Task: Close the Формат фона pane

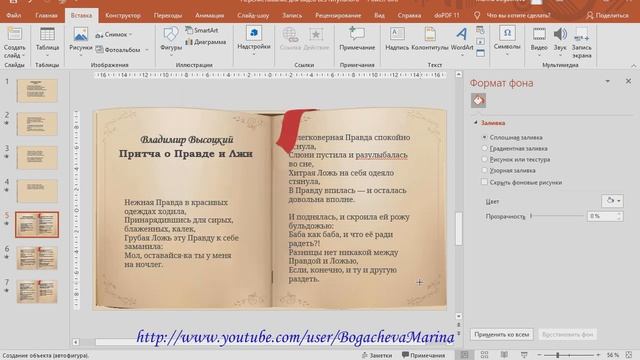Action: 628,81
